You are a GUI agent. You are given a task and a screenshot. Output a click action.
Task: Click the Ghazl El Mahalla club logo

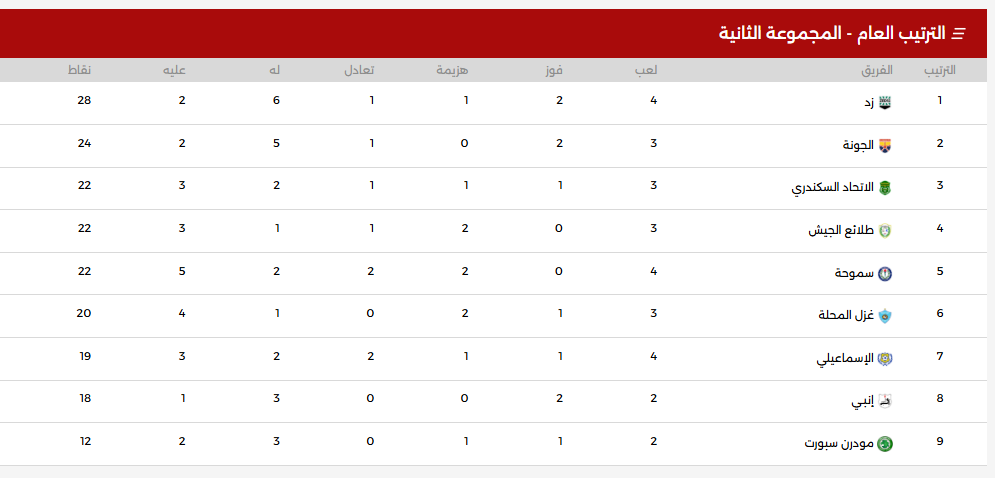click(884, 316)
